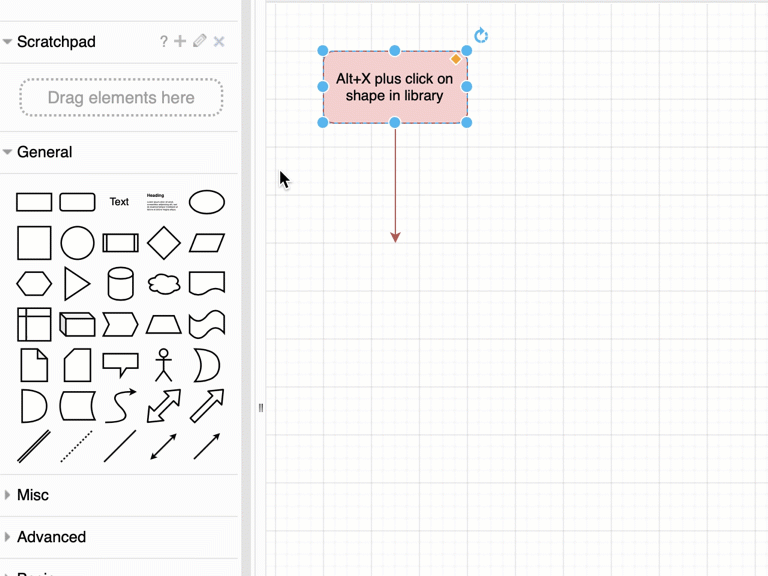
Task: Close the Scratchpad panel
Action: pyautogui.click(x=219, y=42)
